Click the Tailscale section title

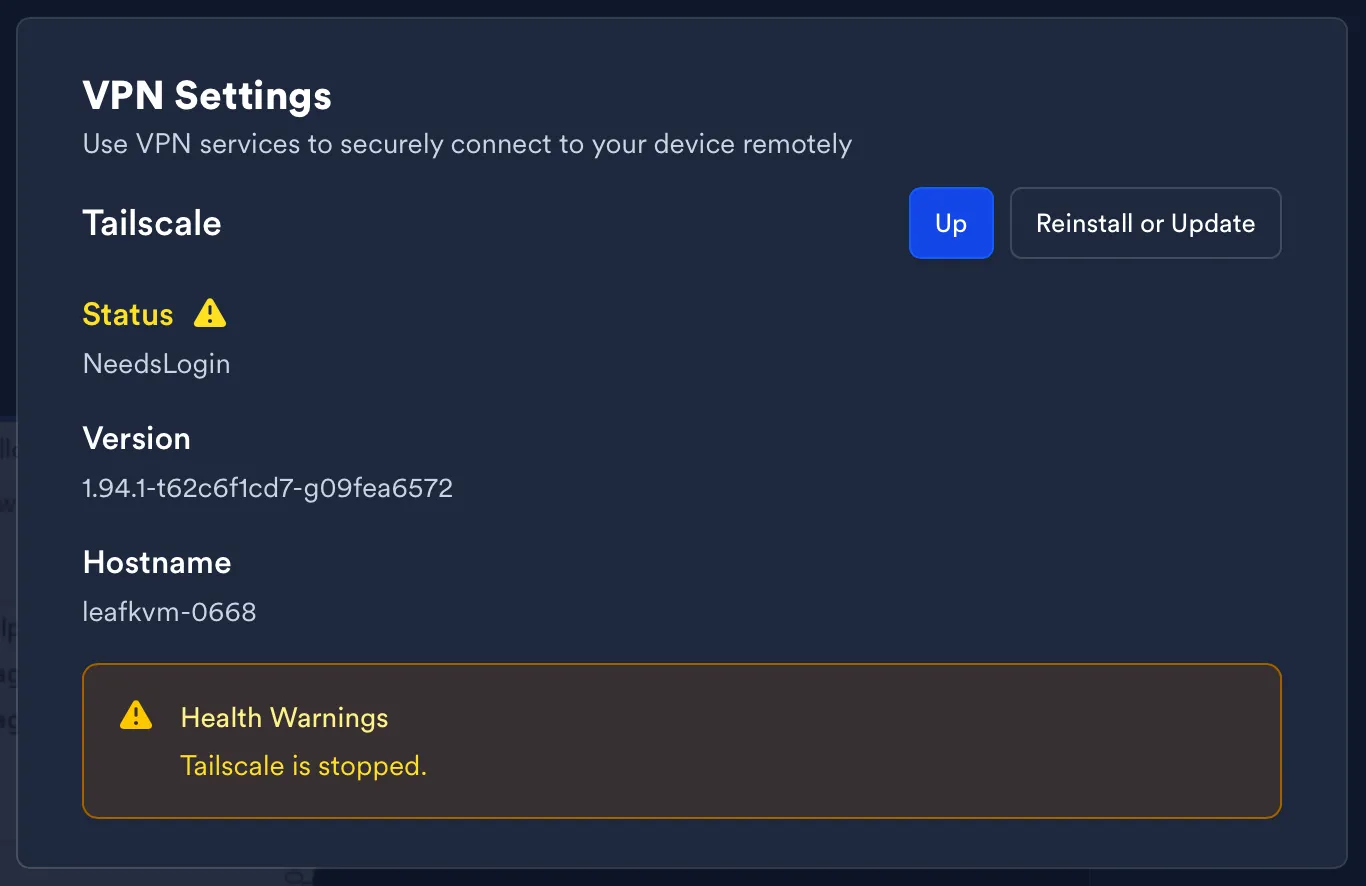(x=152, y=223)
